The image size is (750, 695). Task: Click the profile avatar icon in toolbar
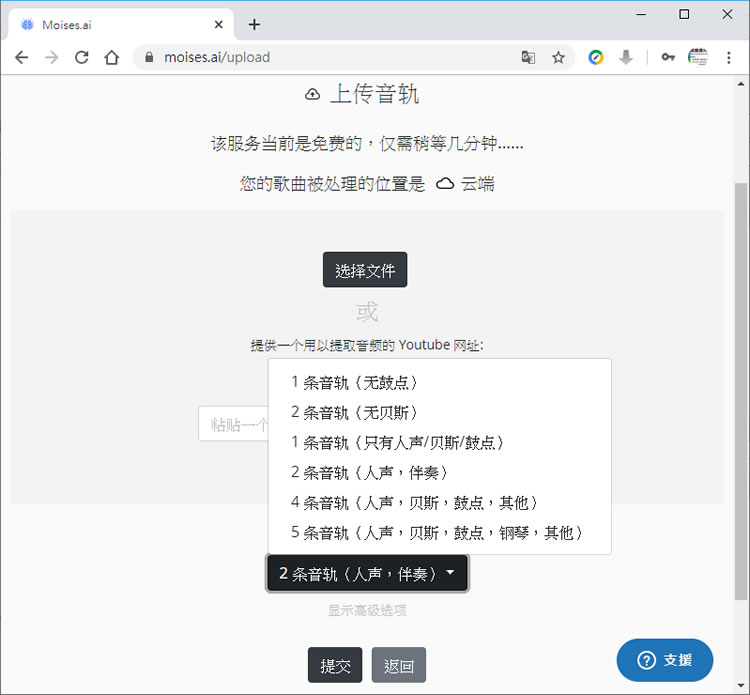click(698, 57)
